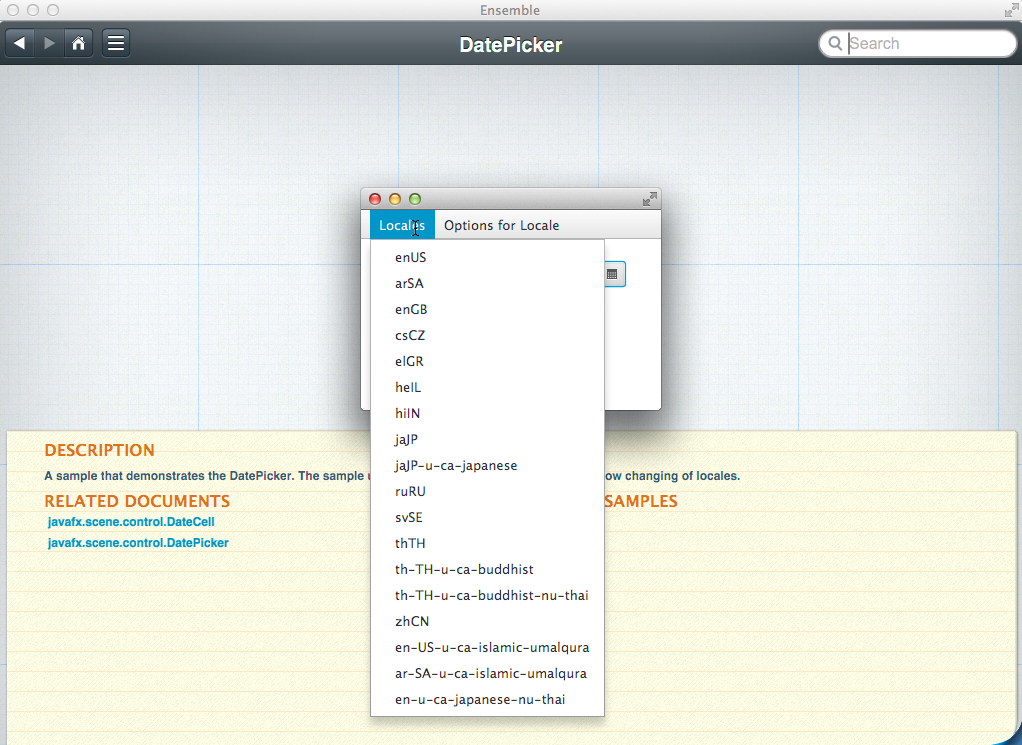Open the javafx.scene.control.DateCell document link
Viewport: 1022px width, 745px height.
point(131,522)
